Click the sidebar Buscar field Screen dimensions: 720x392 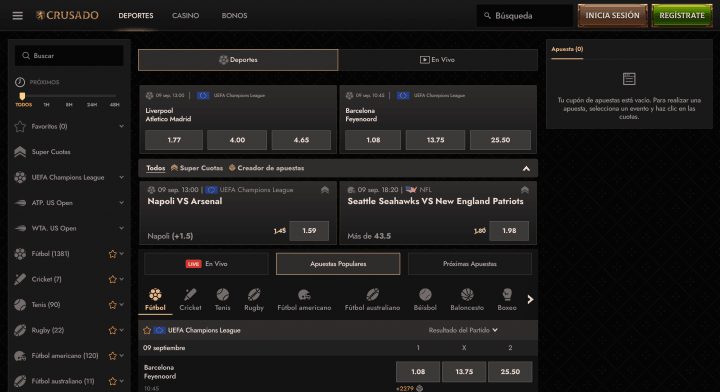tap(69, 56)
